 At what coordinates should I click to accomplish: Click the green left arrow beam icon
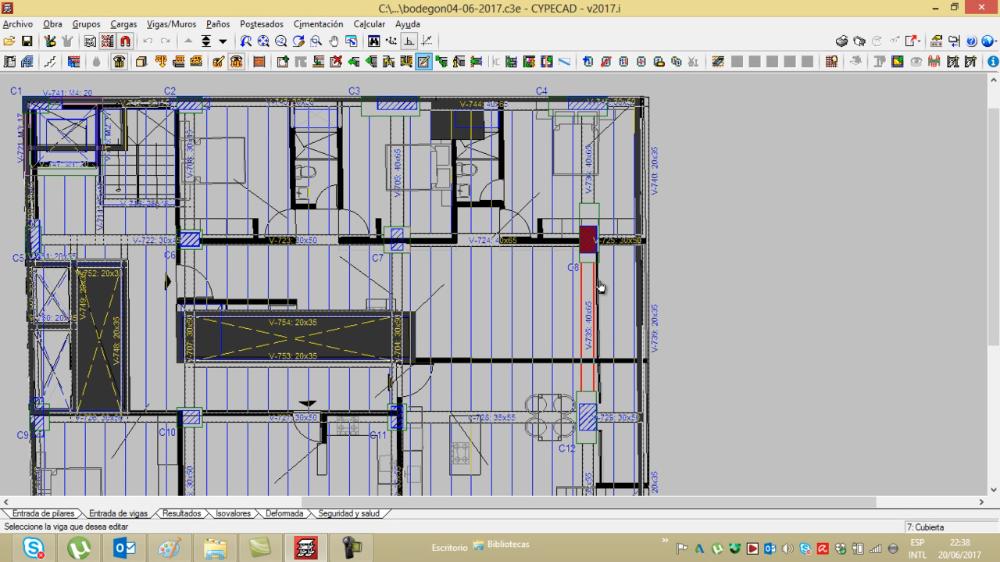click(353, 62)
